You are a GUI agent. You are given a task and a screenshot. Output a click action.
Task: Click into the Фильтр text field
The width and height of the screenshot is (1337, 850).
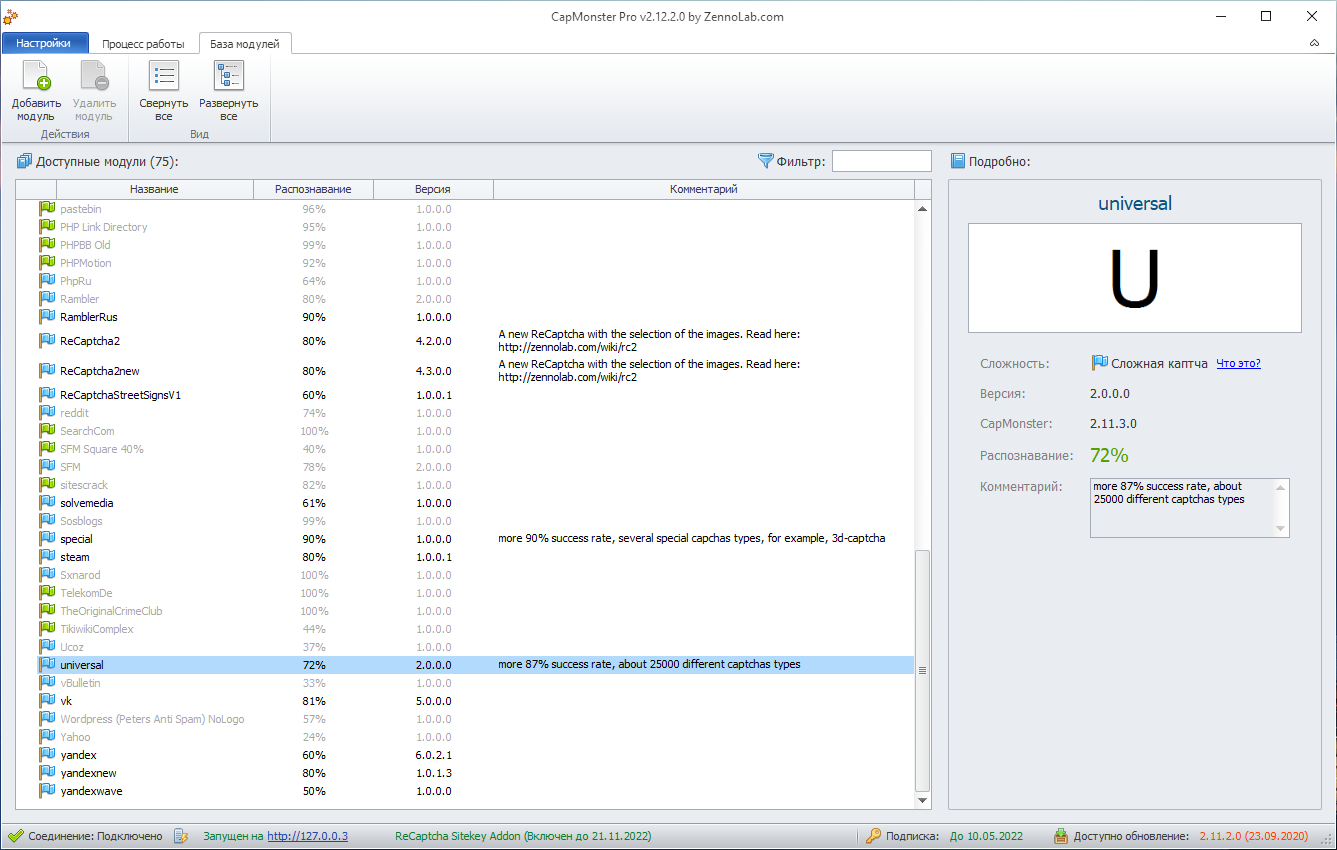(x=881, y=161)
